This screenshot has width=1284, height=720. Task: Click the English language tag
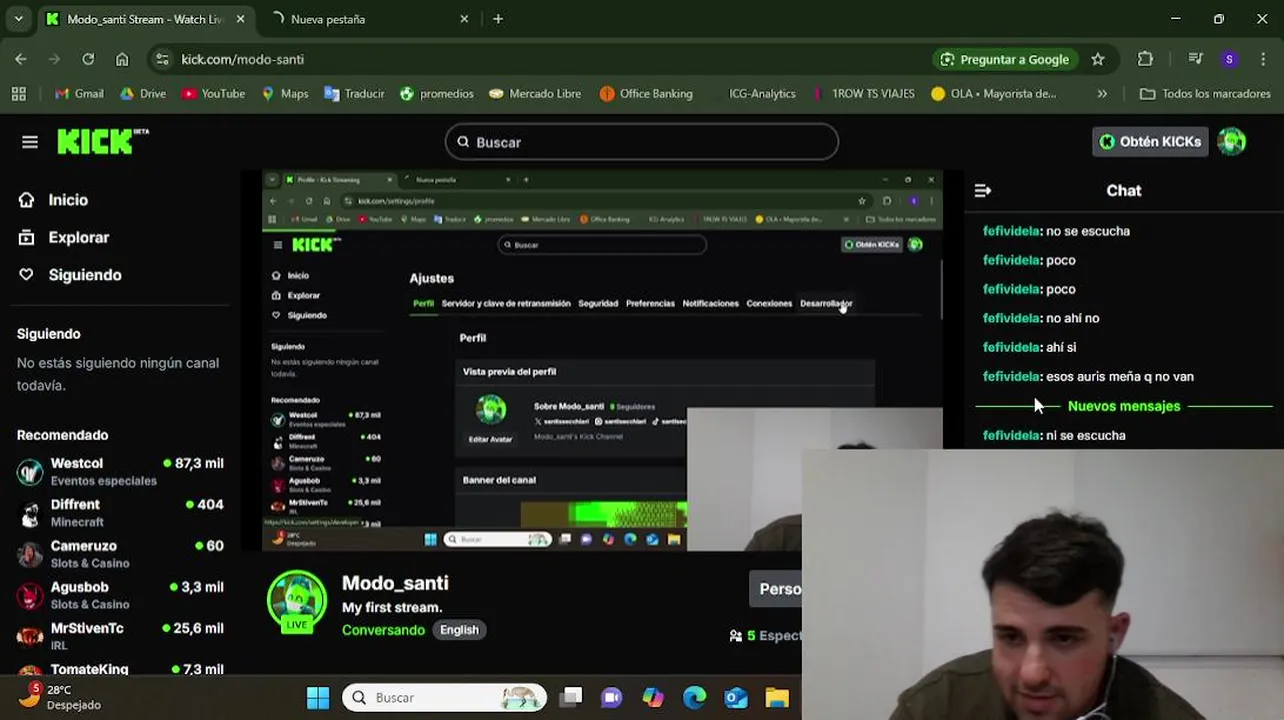point(459,630)
